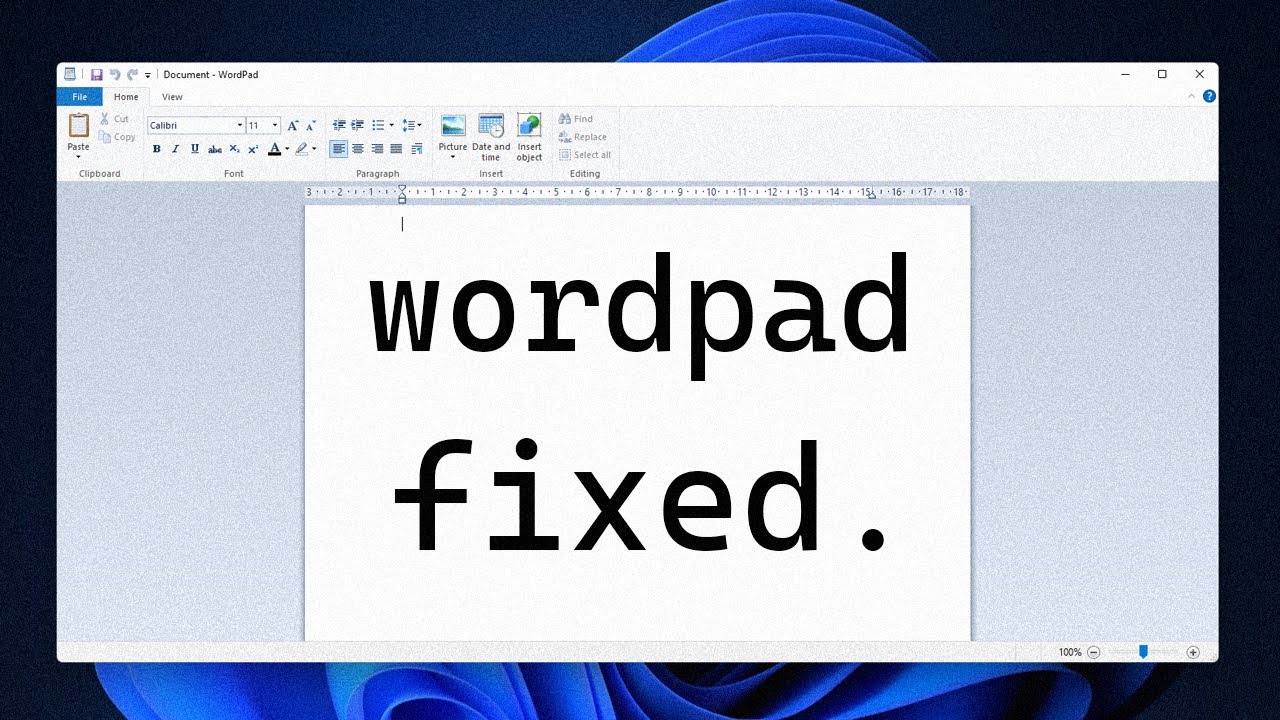The image size is (1280, 720).
Task: Toggle Subscript formatting
Action: point(234,149)
